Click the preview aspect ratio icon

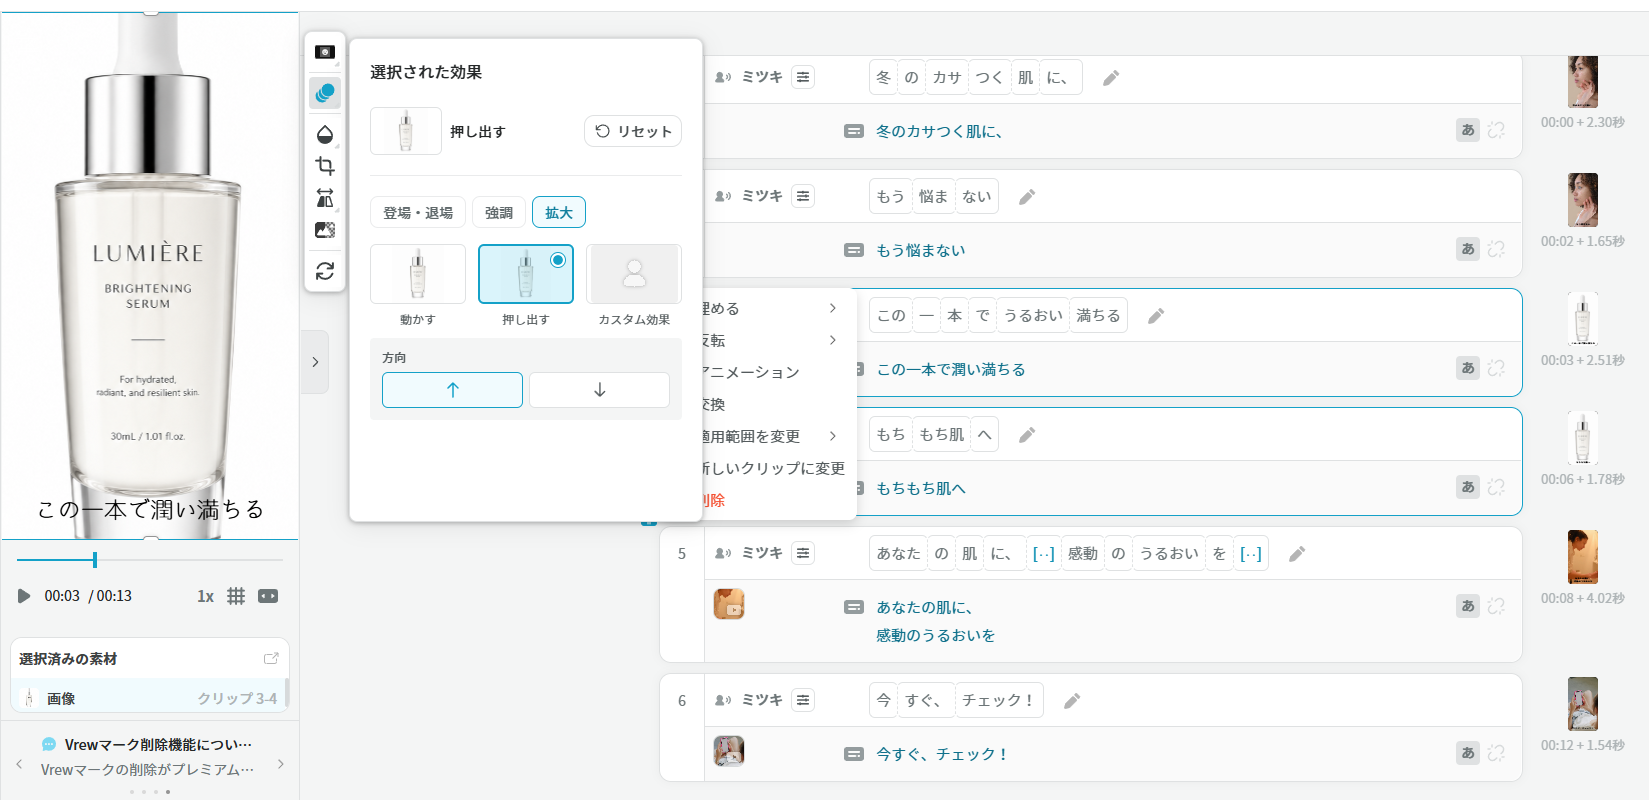click(268, 596)
